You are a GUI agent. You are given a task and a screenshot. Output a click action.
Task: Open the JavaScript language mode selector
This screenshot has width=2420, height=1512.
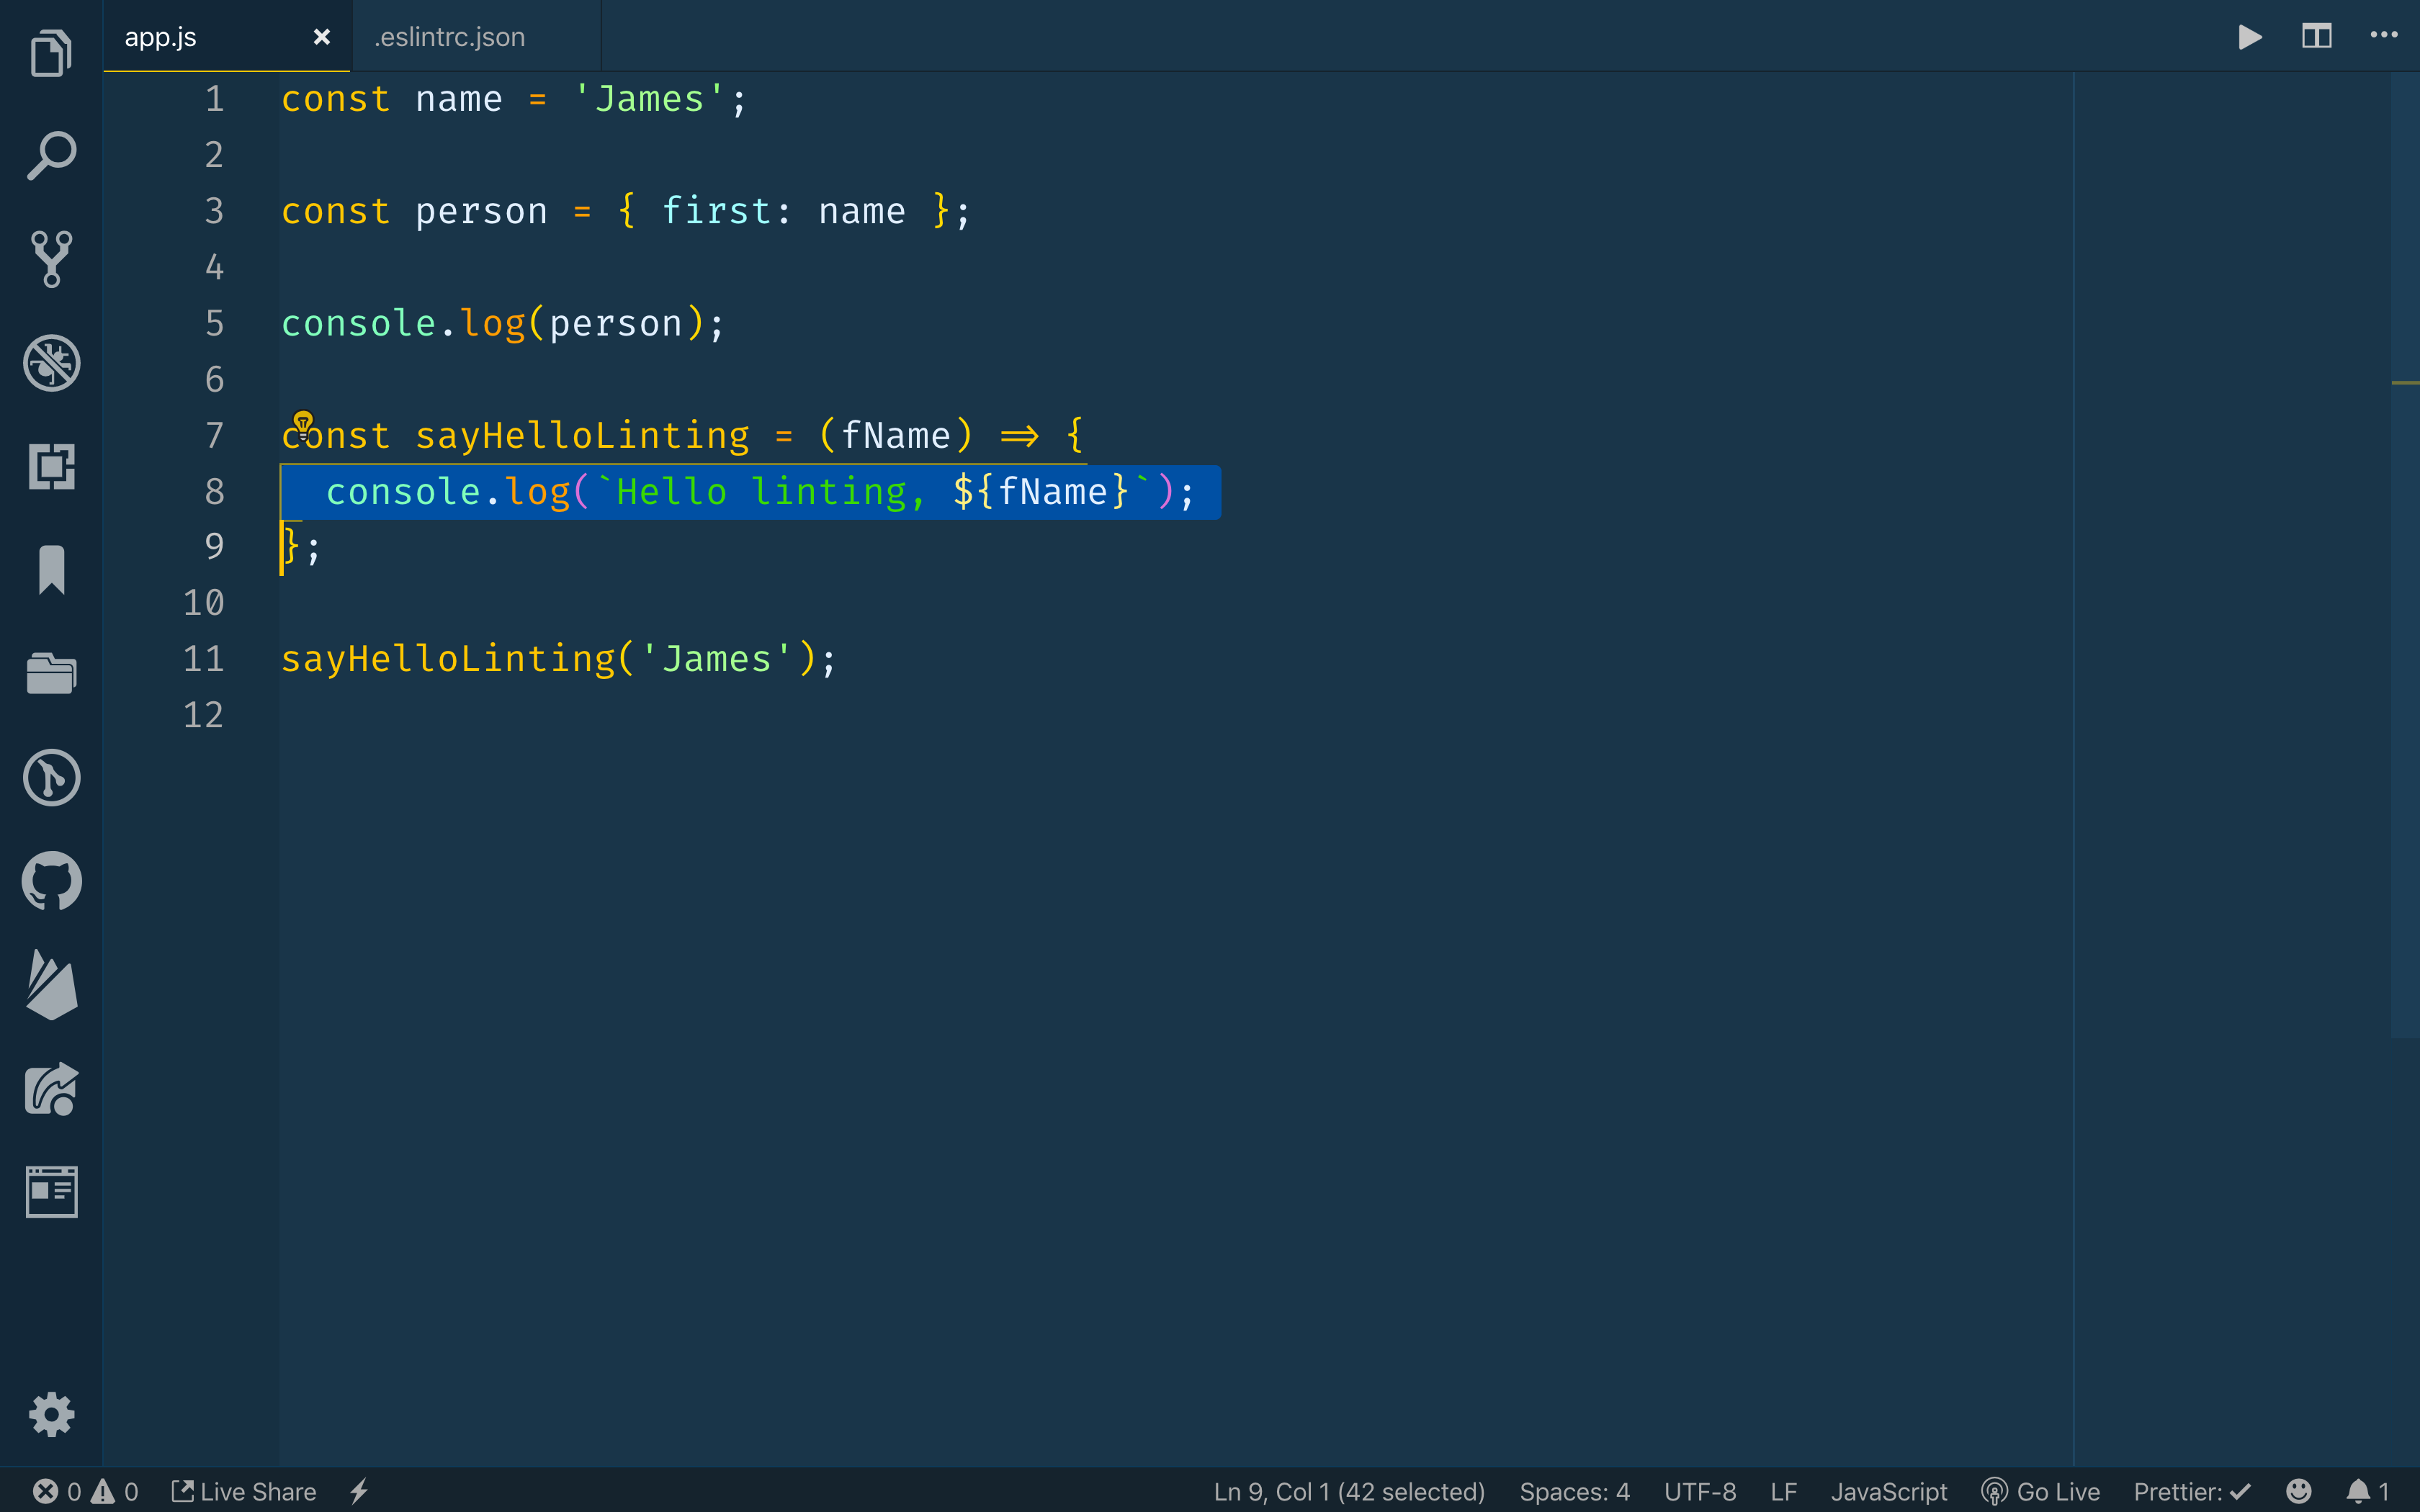[1891, 1491]
